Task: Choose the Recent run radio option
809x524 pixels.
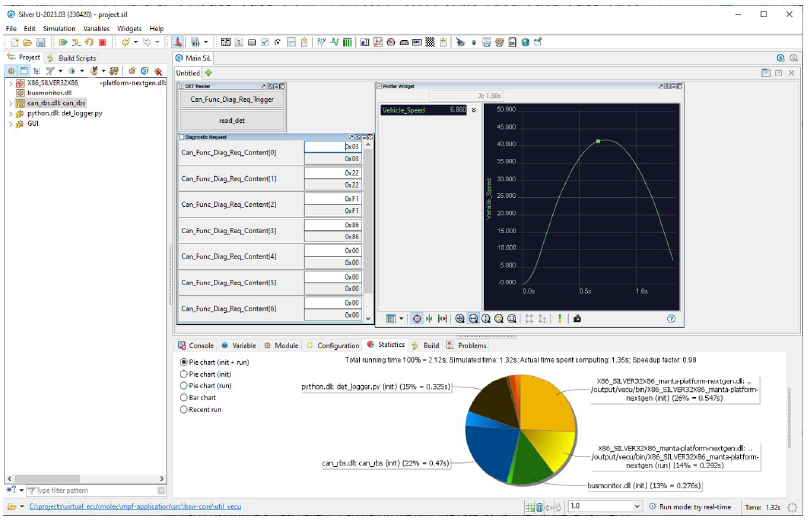Action: click(183, 410)
